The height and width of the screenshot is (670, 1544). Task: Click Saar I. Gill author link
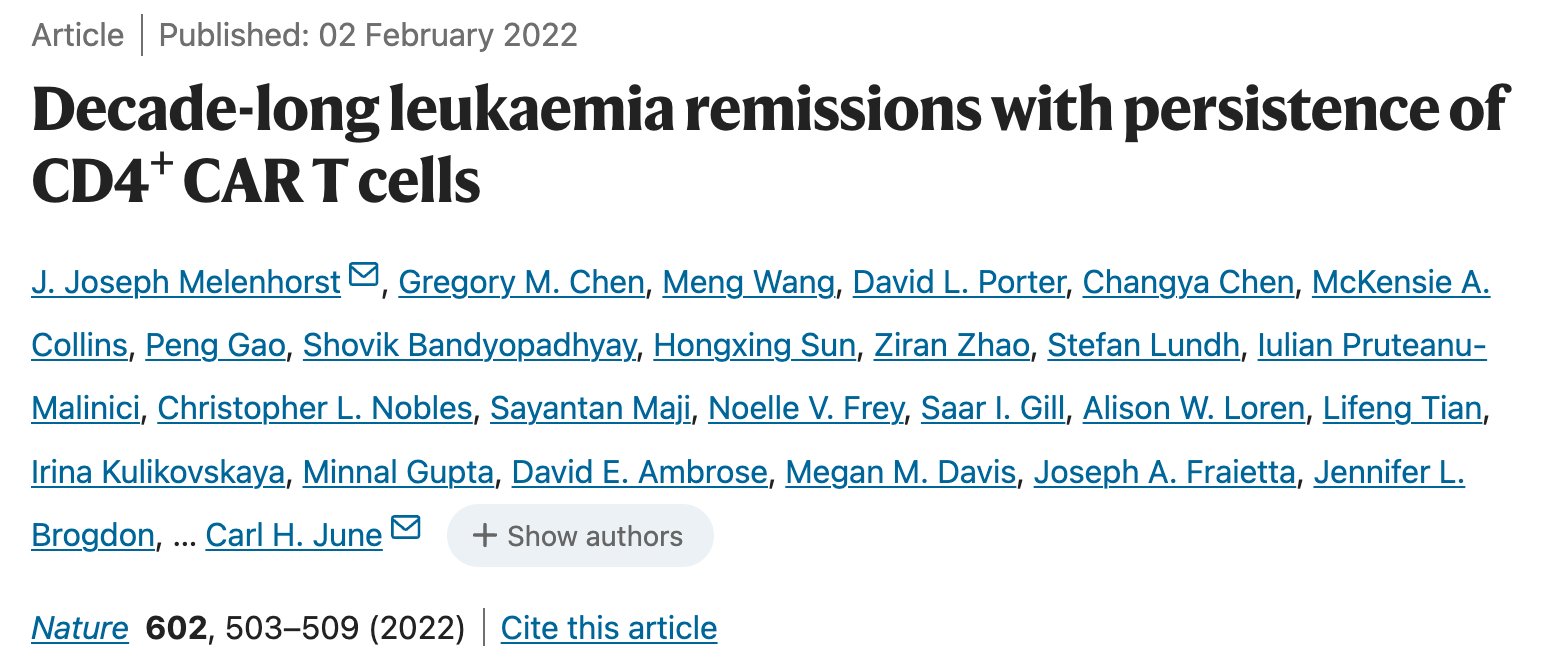coord(993,409)
